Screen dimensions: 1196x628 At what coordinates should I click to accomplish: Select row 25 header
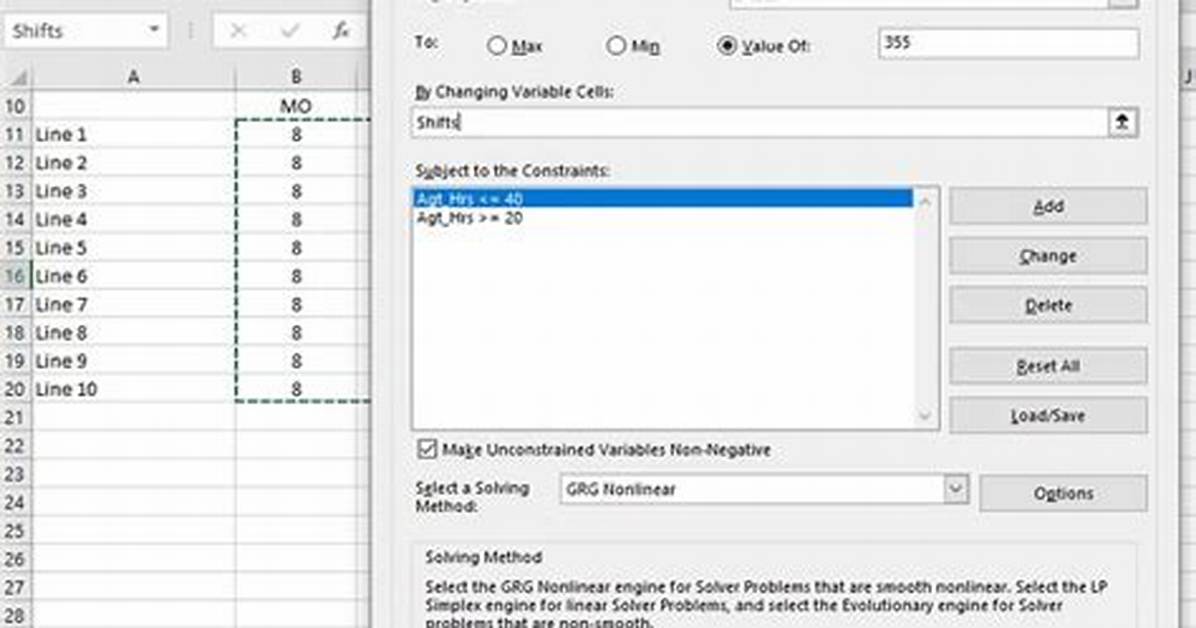[x=15, y=530]
